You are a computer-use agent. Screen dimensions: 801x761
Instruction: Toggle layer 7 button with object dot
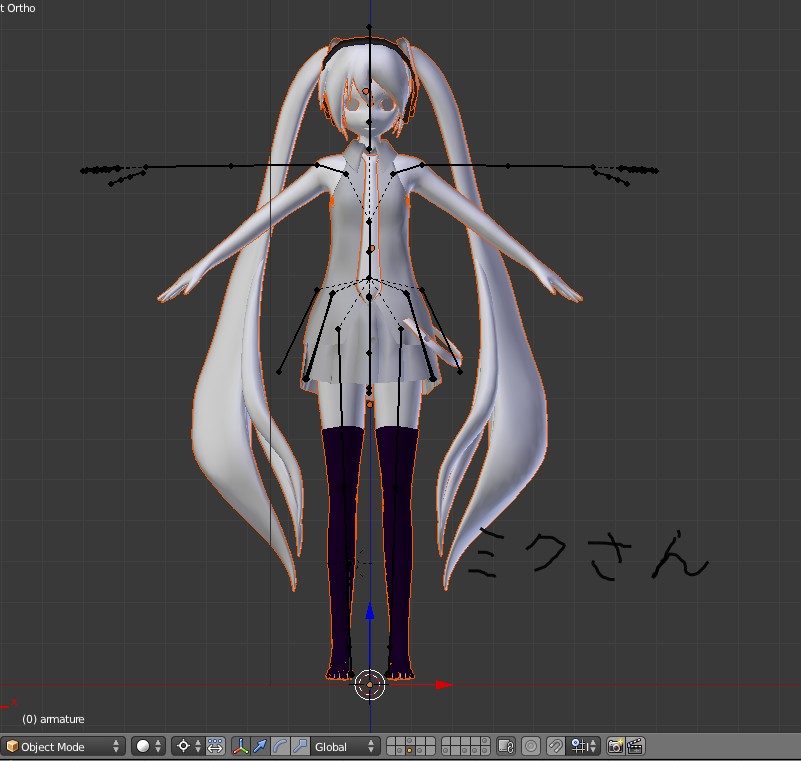click(x=400, y=750)
